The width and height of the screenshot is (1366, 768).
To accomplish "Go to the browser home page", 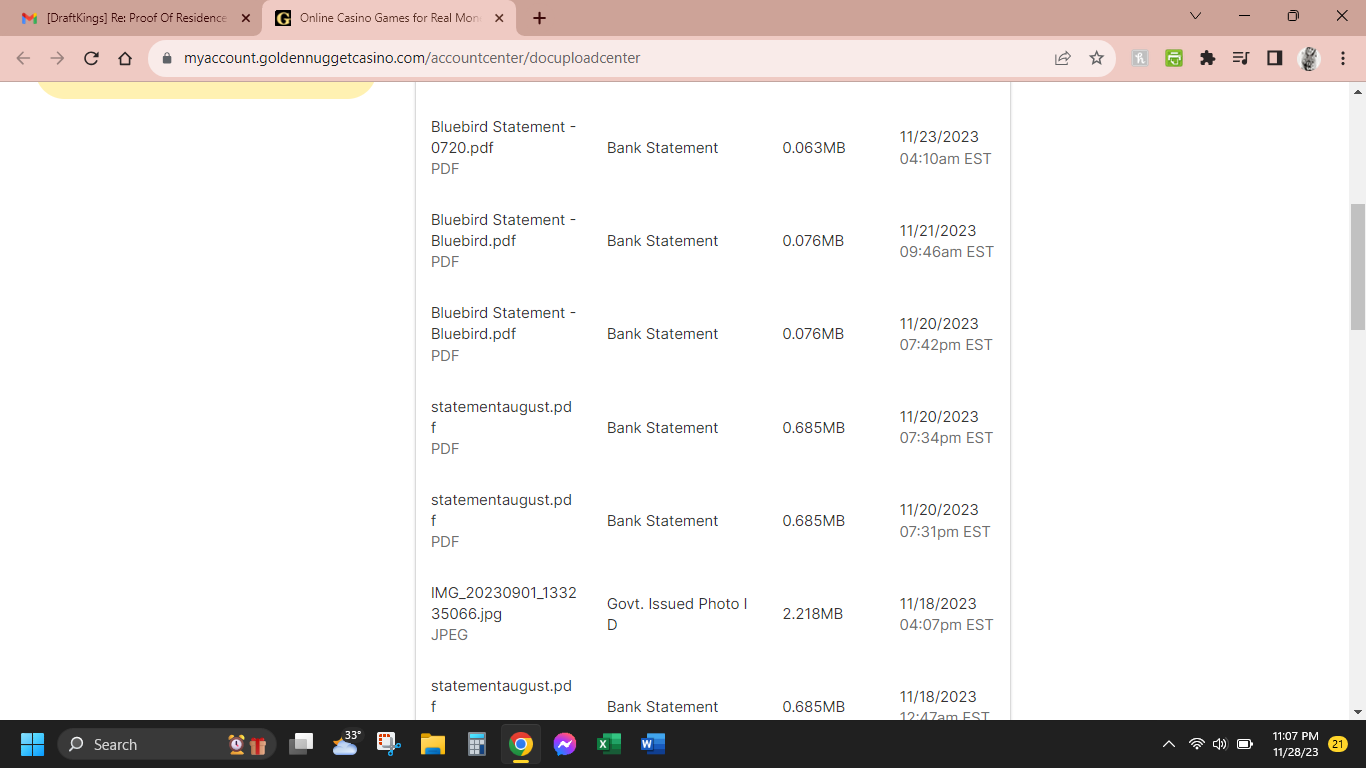I will (125, 58).
